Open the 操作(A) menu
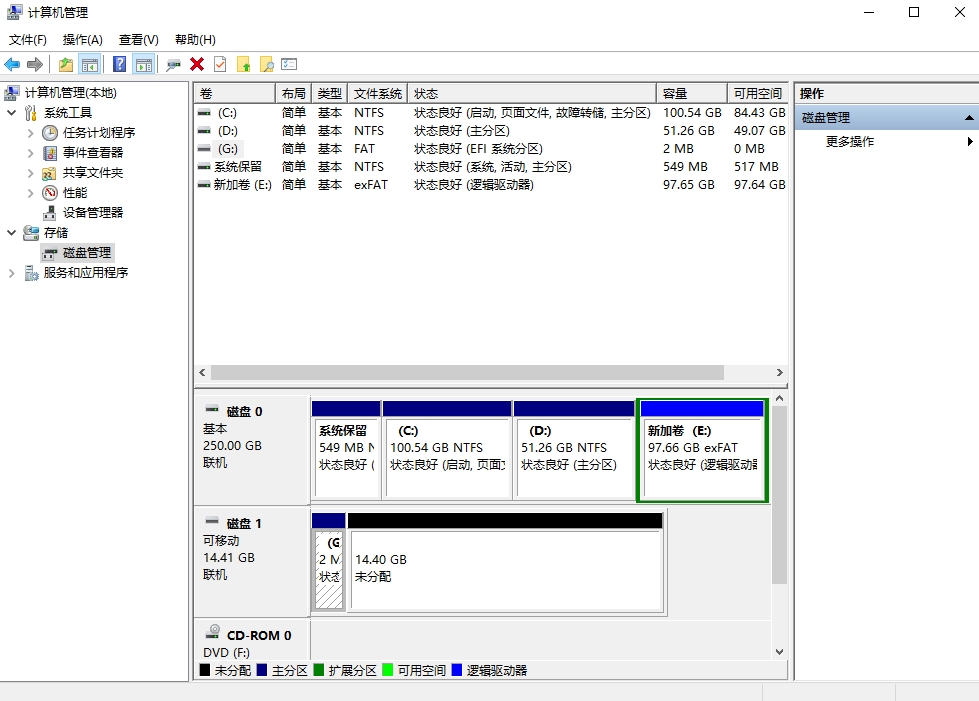This screenshot has height=701, width=979. pyautogui.click(x=82, y=40)
